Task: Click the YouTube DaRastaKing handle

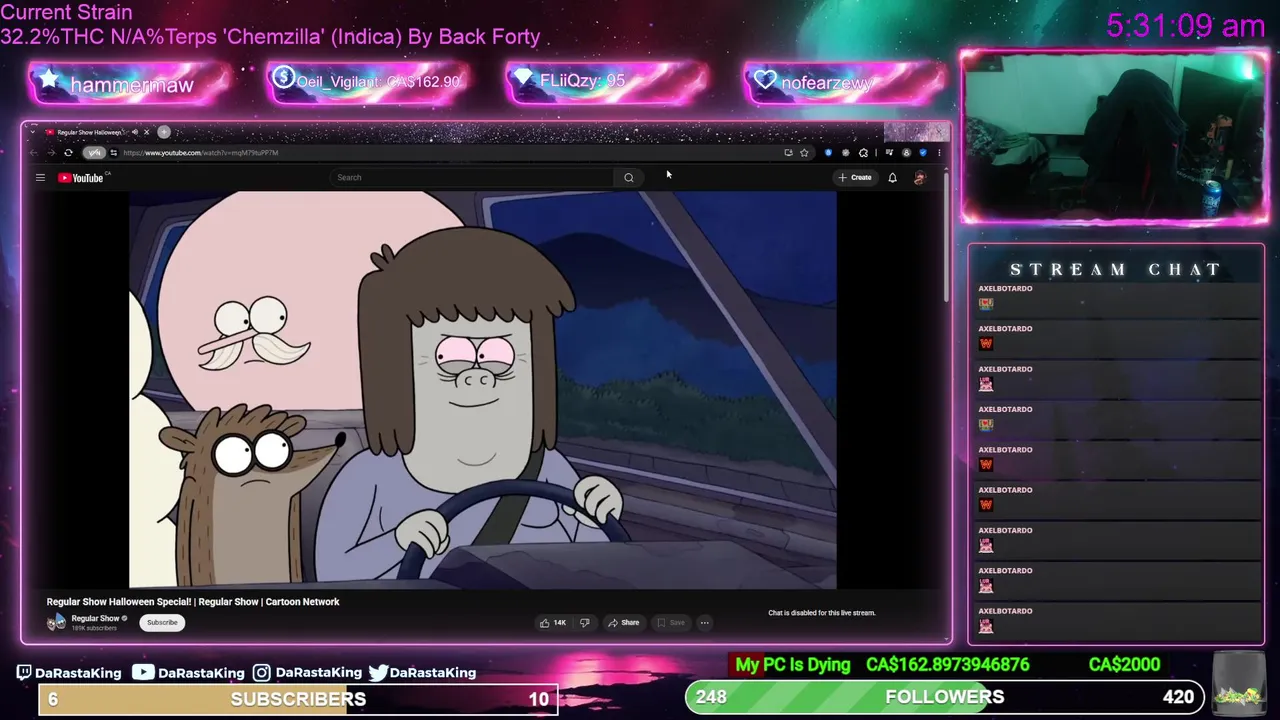Action: point(188,673)
